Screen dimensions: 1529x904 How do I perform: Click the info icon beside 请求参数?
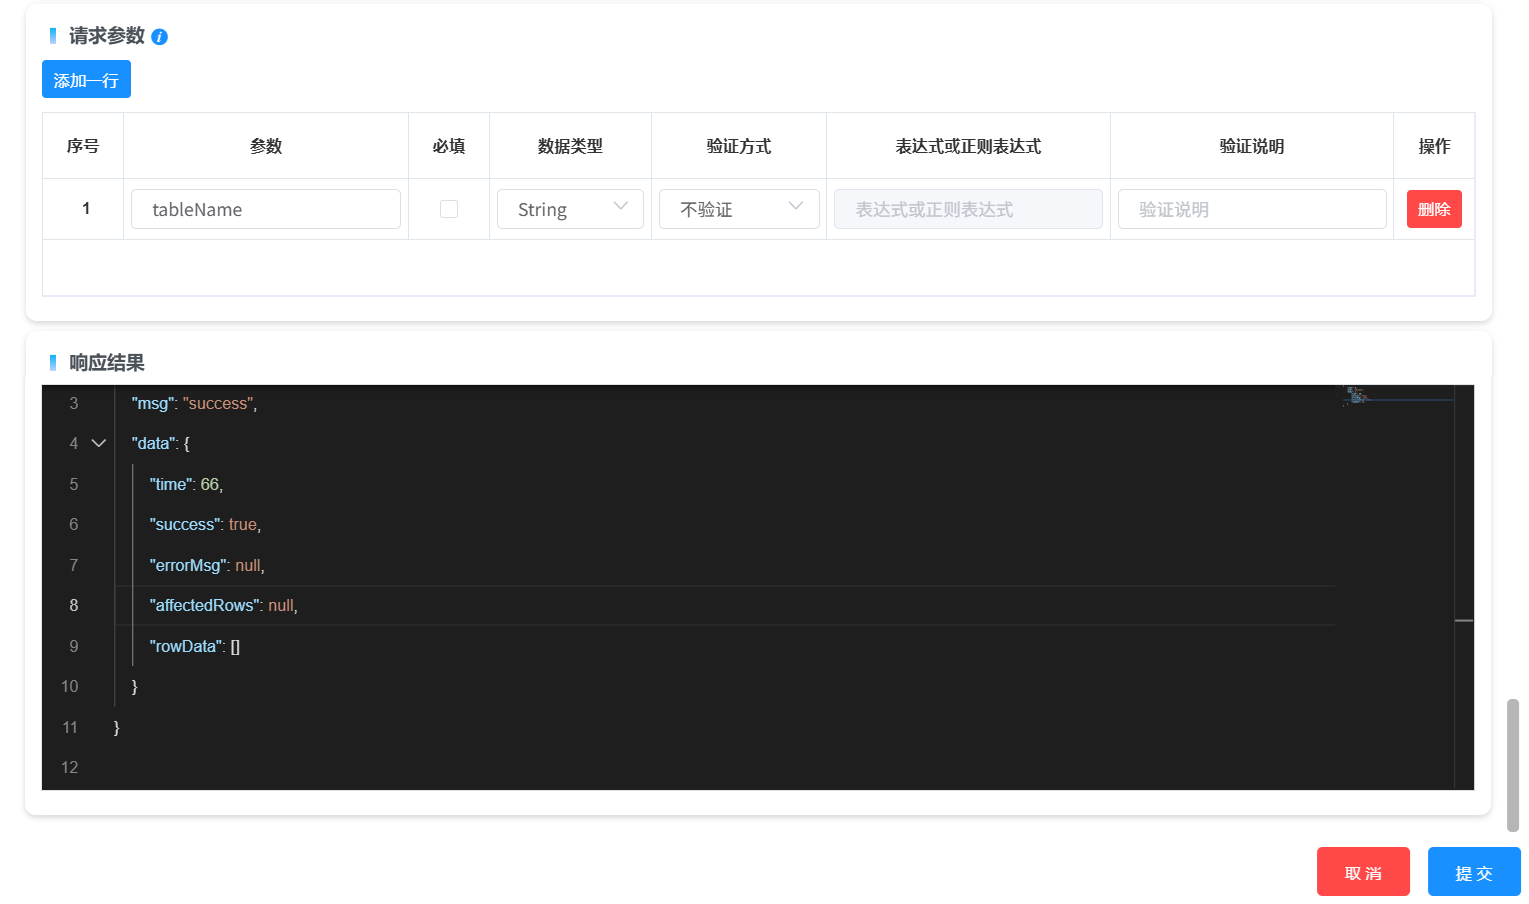coord(160,37)
